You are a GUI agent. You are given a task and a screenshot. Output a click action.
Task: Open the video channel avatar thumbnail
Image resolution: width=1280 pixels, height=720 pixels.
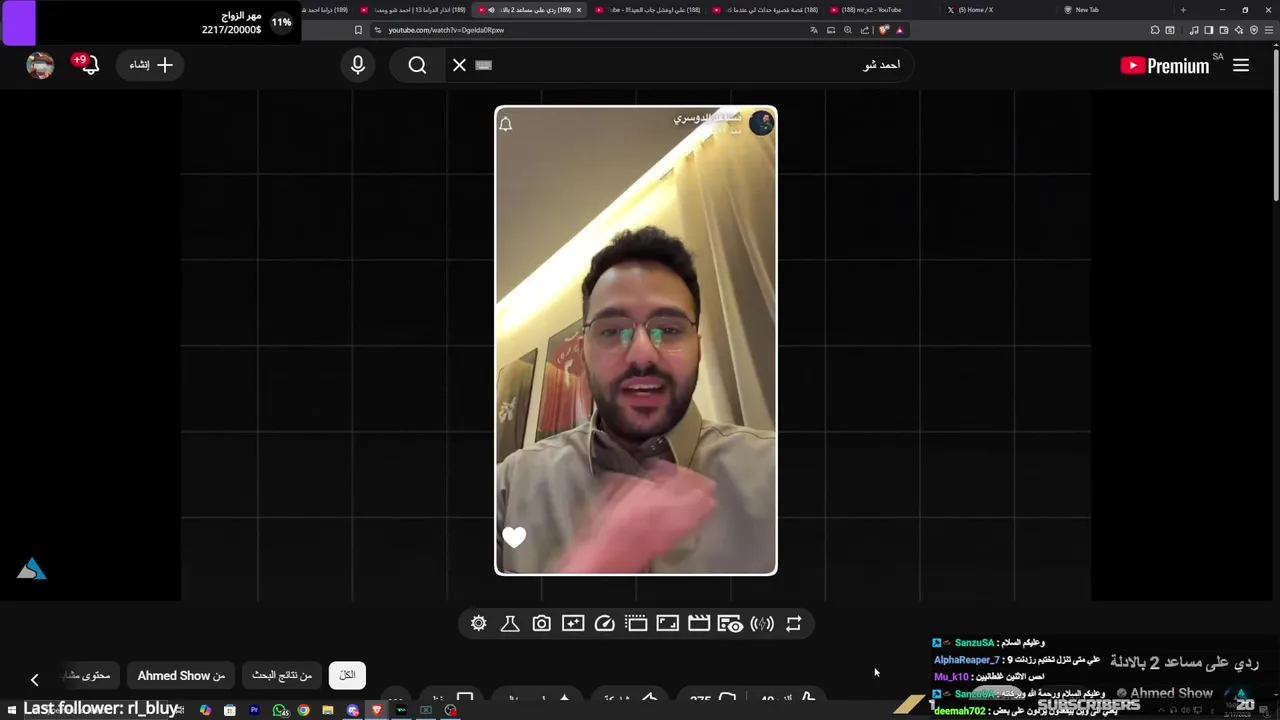pyautogui.click(x=762, y=122)
